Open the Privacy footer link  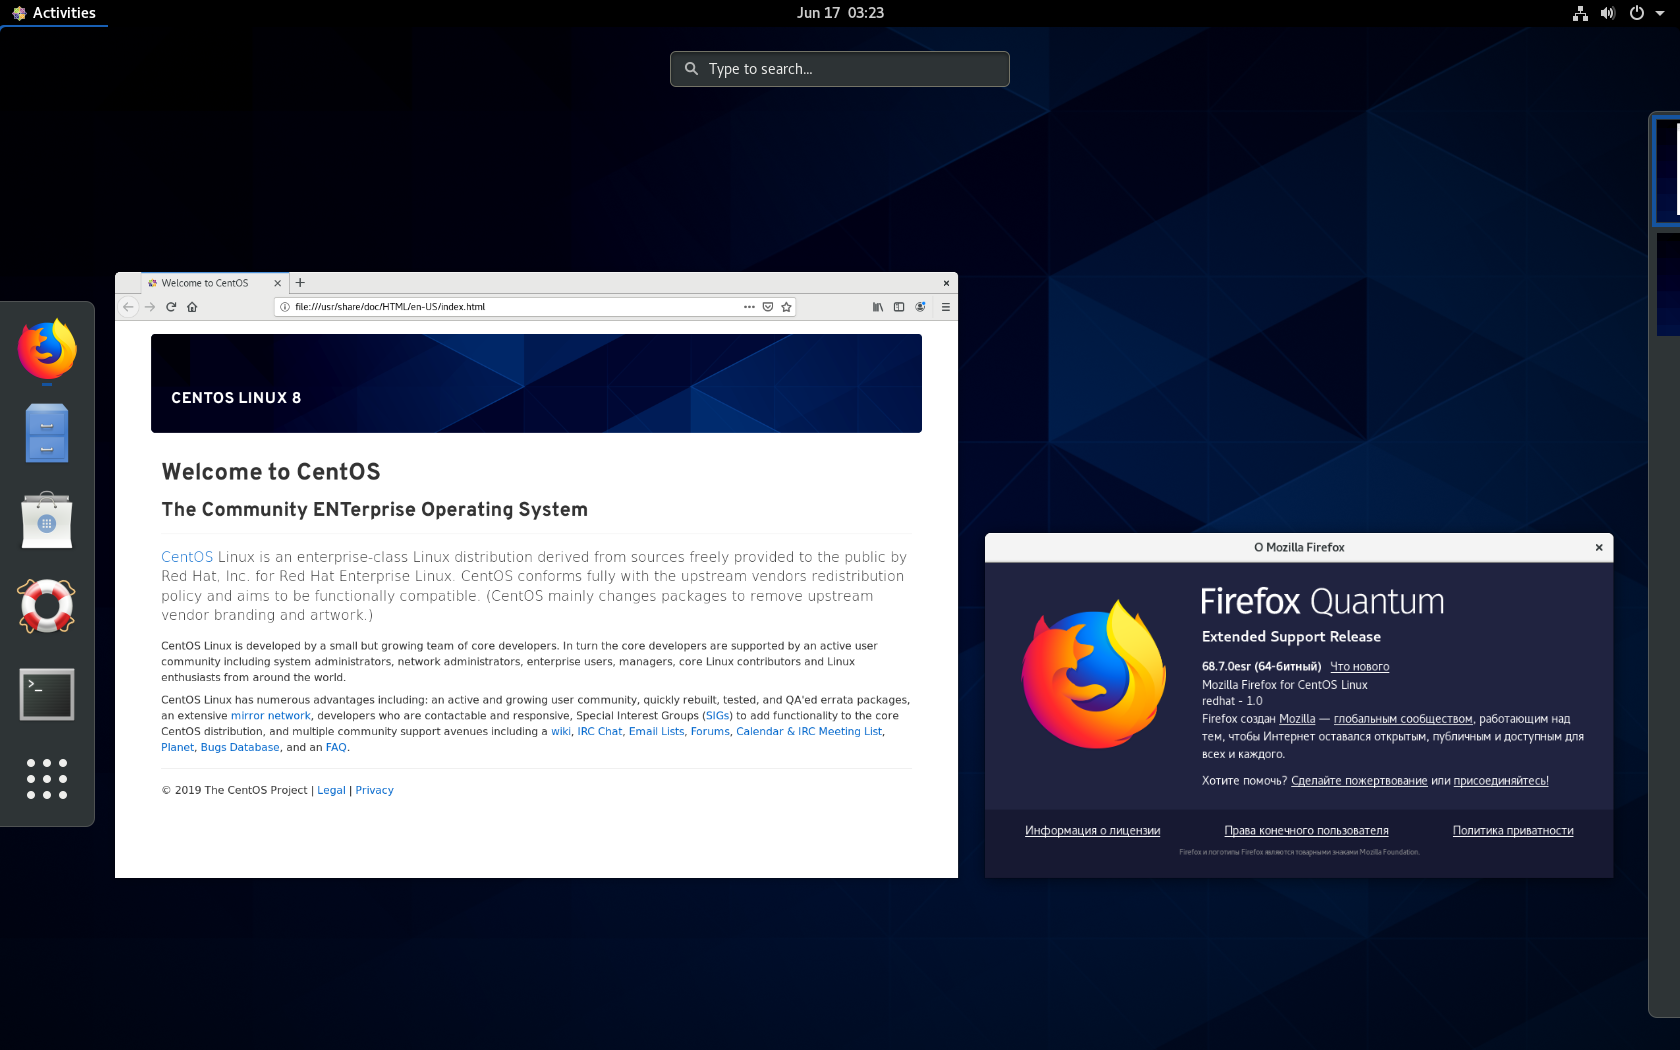point(375,790)
